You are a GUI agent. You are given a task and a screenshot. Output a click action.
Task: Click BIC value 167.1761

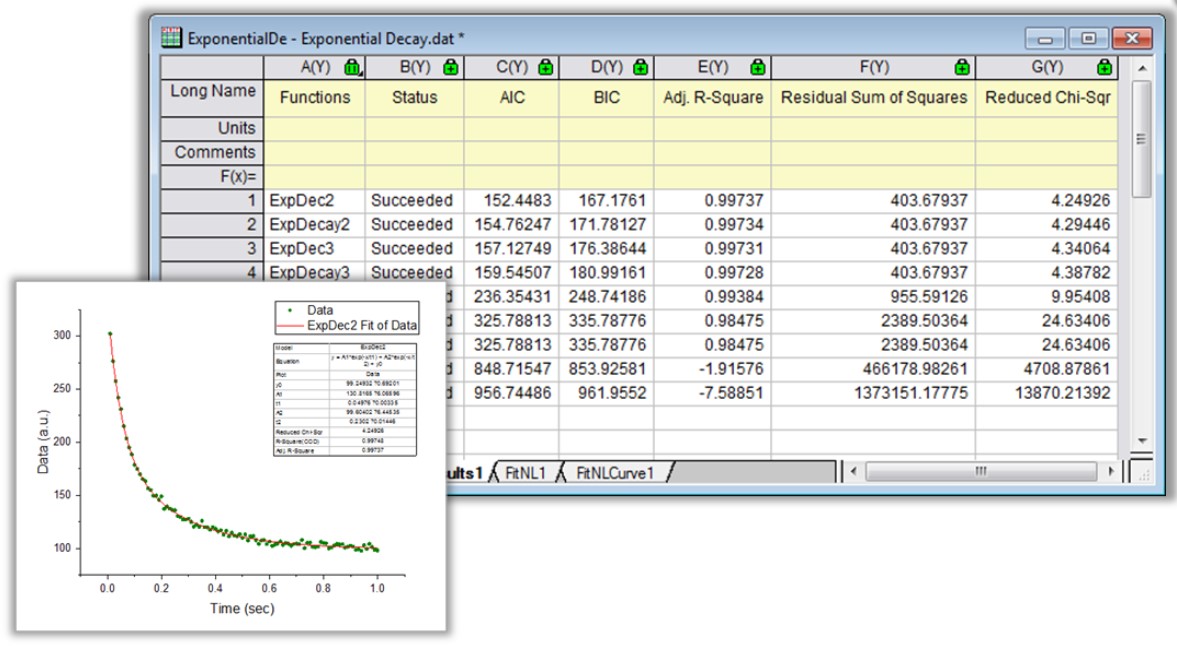[607, 200]
